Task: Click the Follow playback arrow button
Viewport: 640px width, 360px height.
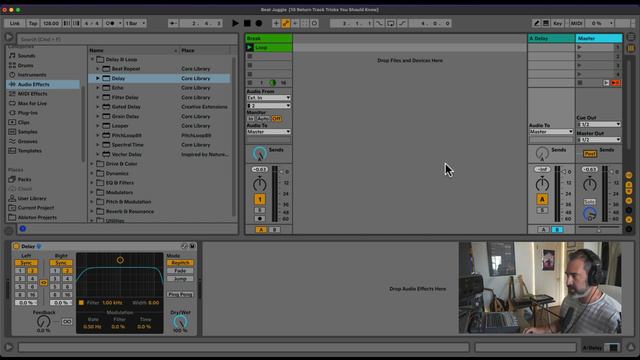Action: (173, 23)
